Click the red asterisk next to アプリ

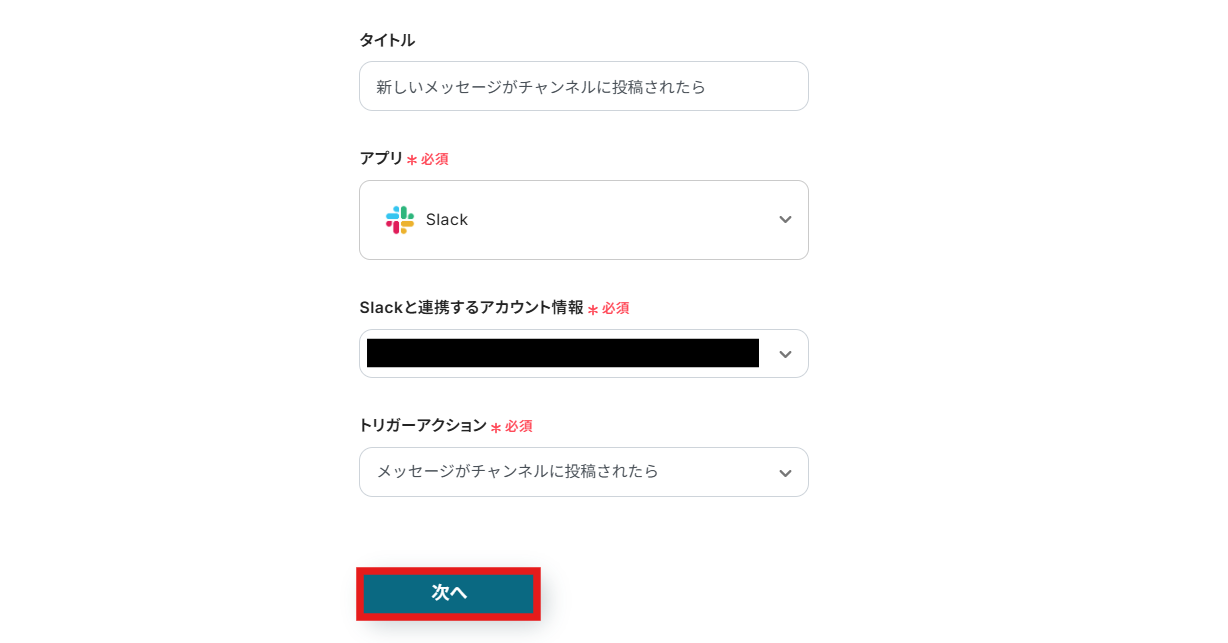[x=412, y=160]
